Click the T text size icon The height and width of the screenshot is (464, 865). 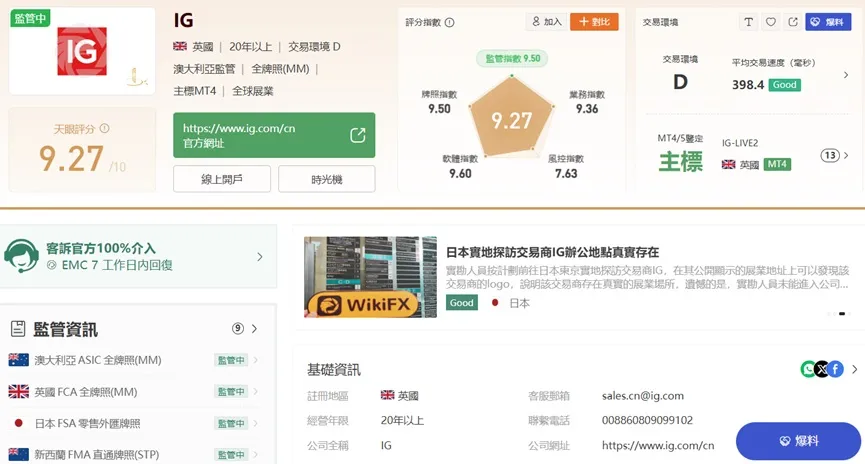(748, 22)
